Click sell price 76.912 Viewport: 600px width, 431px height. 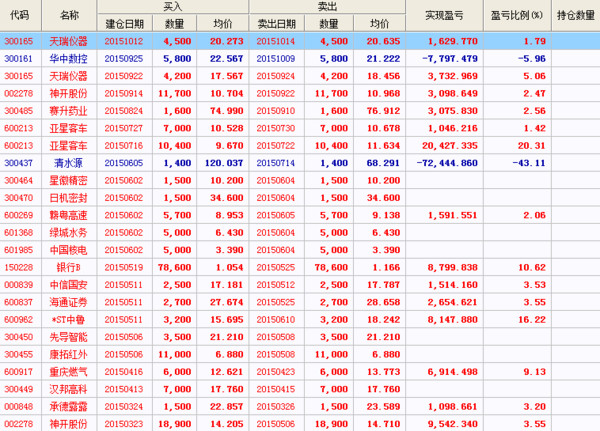tap(383, 111)
